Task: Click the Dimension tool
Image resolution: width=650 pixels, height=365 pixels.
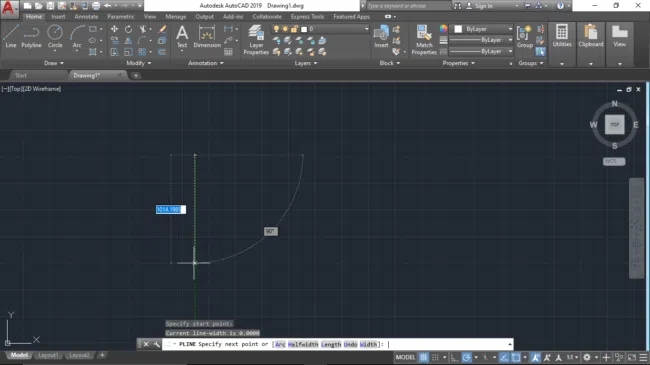Action: coord(207,36)
